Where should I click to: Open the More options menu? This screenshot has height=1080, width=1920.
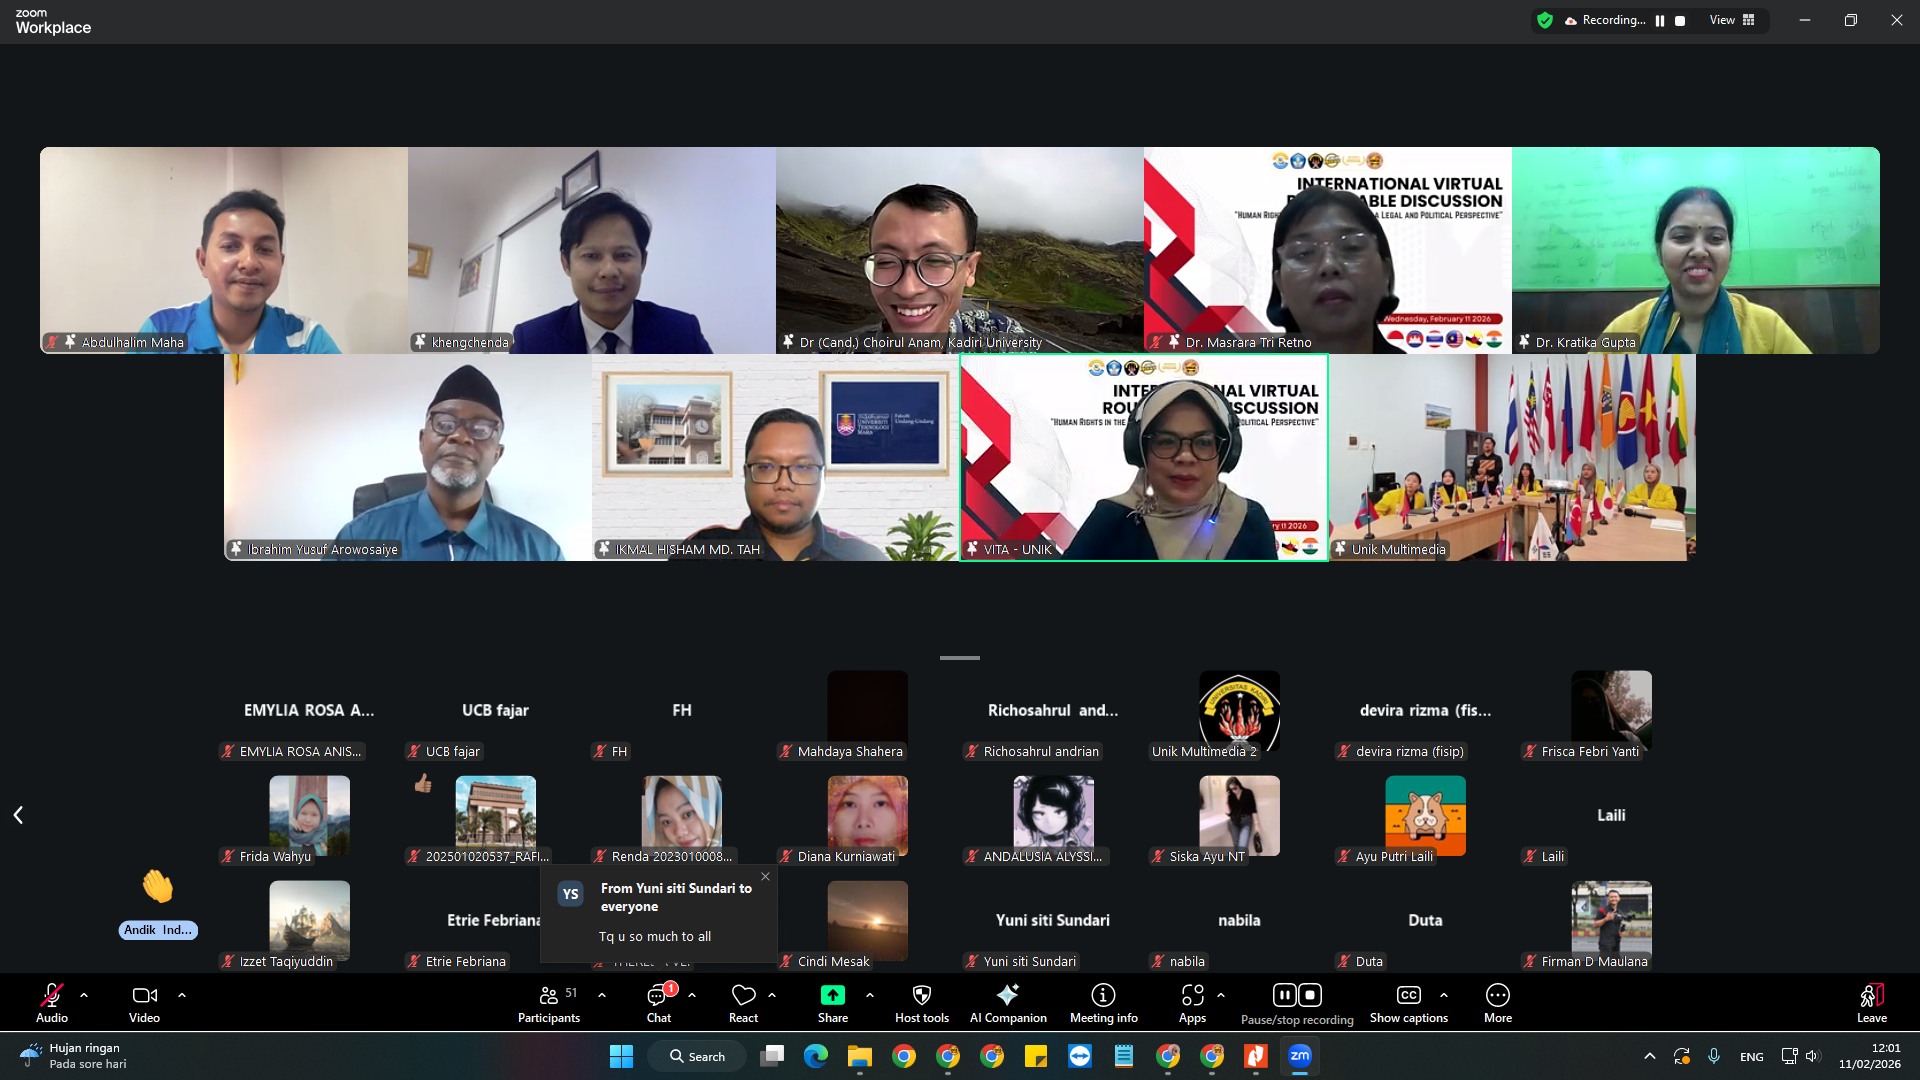tap(1497, 1003)
